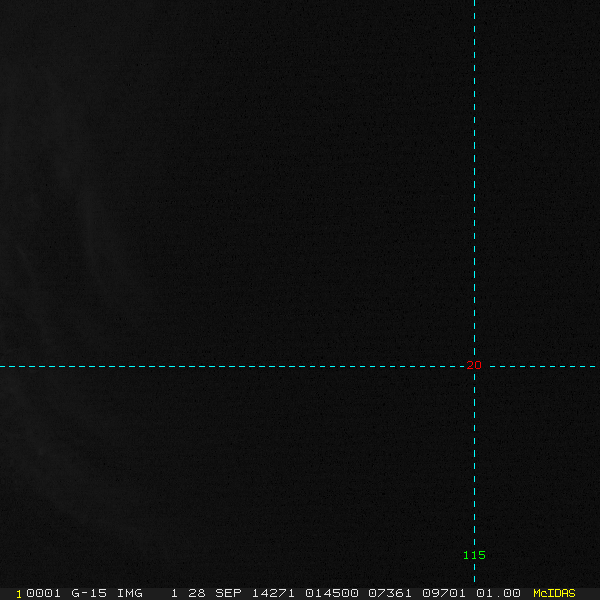Click the SEP month text
The height and width of the screenshot is (600, 600).
(228, 593)
